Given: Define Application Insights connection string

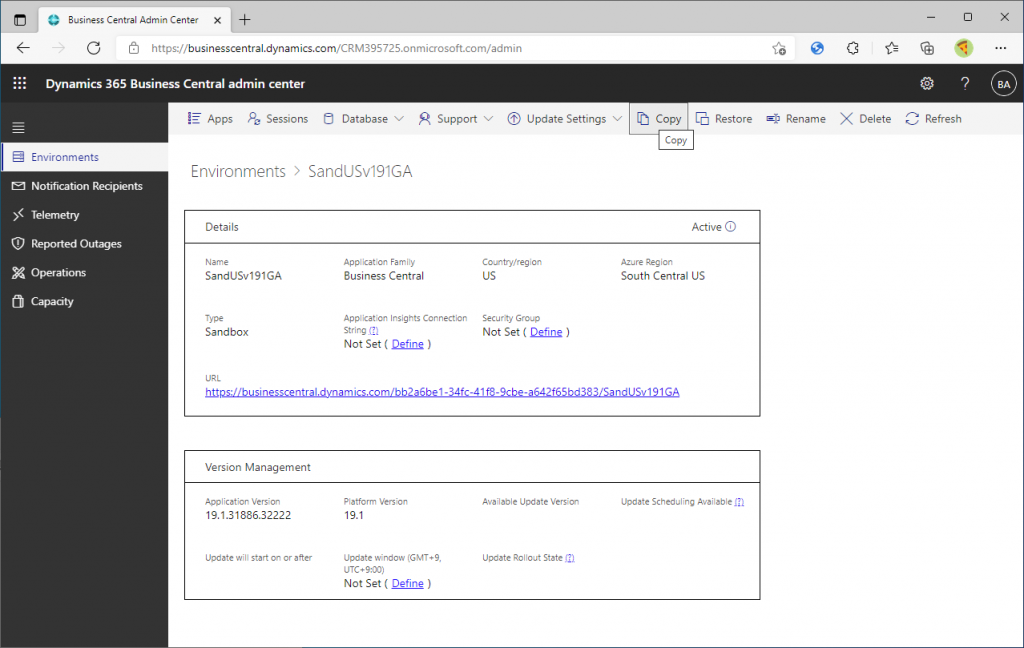Looking at the screenshot, I should [x=408, y=344].
